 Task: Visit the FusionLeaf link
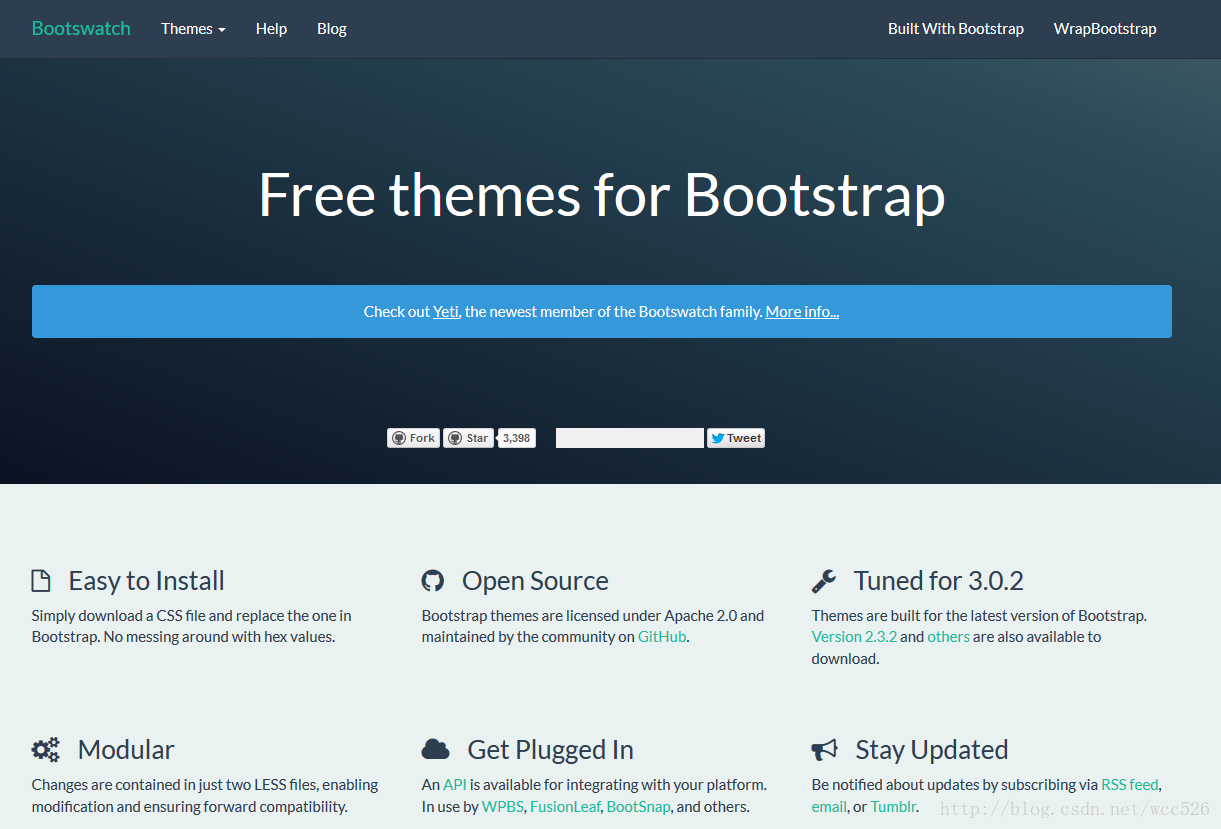point(565,807)
